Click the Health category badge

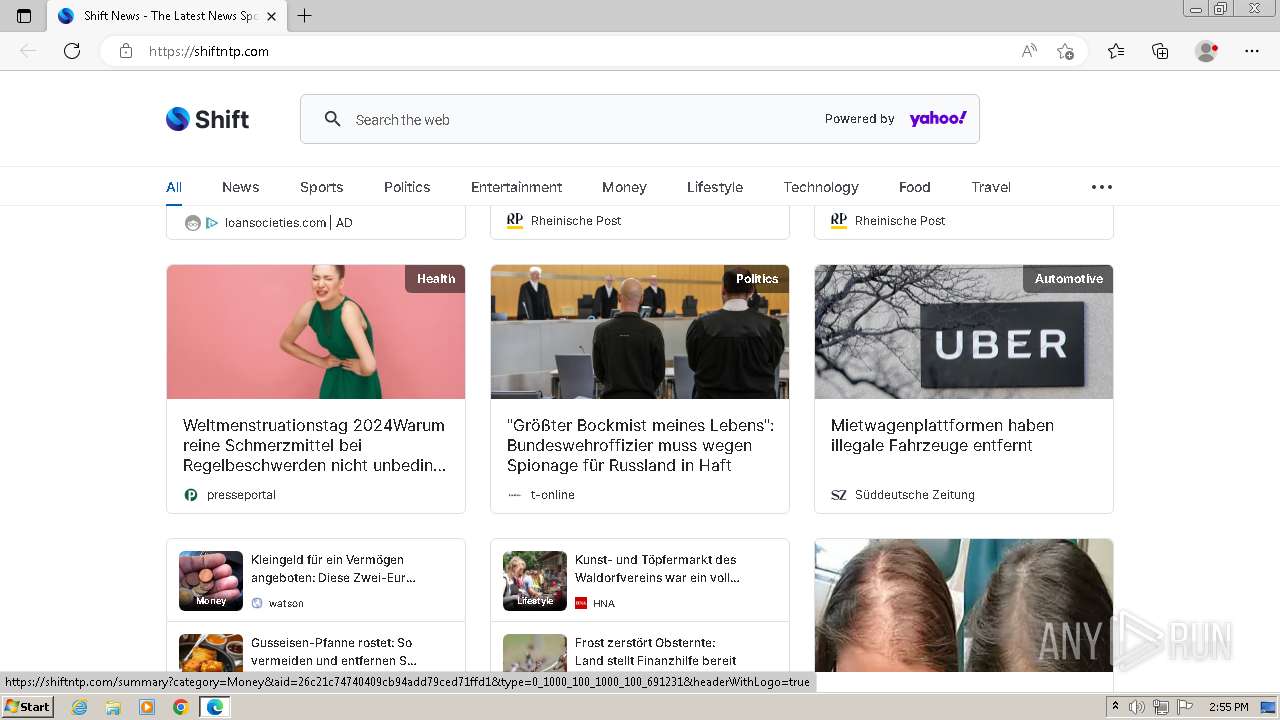pos(435,279)
